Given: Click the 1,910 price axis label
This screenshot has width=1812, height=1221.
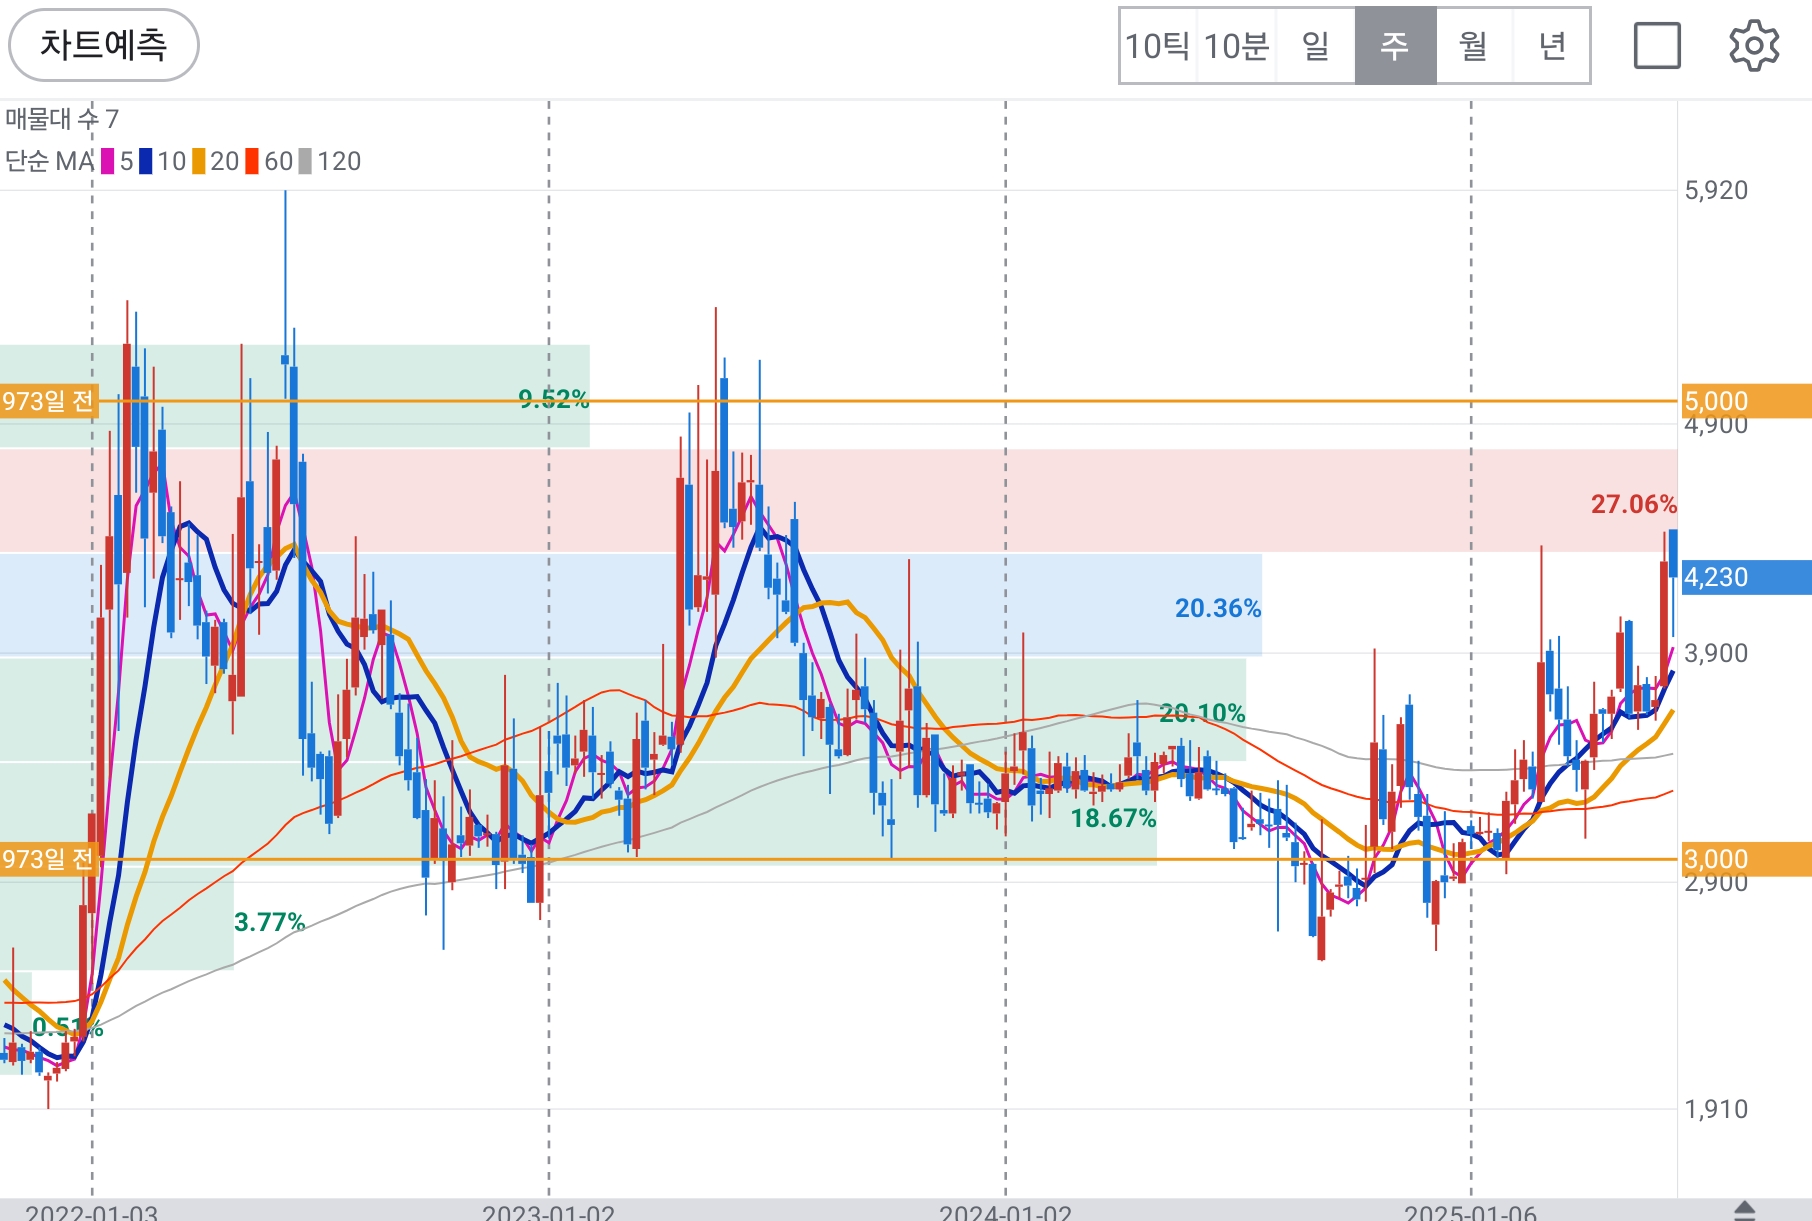Looking at the screenshot, I should (1716, 1109).
